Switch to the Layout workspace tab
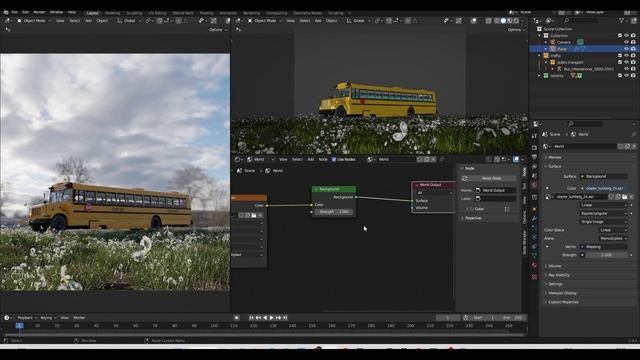This screenshot has width=640, height=360. tap(93, 13)
